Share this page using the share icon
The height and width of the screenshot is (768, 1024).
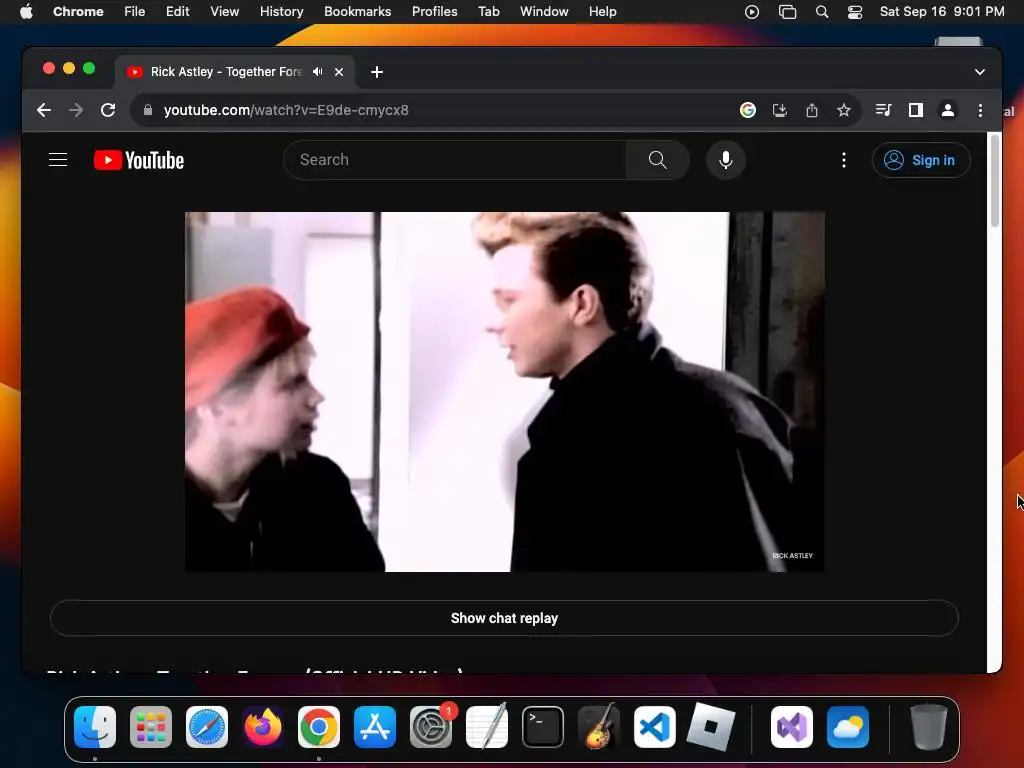pyautogui.click(x=812, y=110)
